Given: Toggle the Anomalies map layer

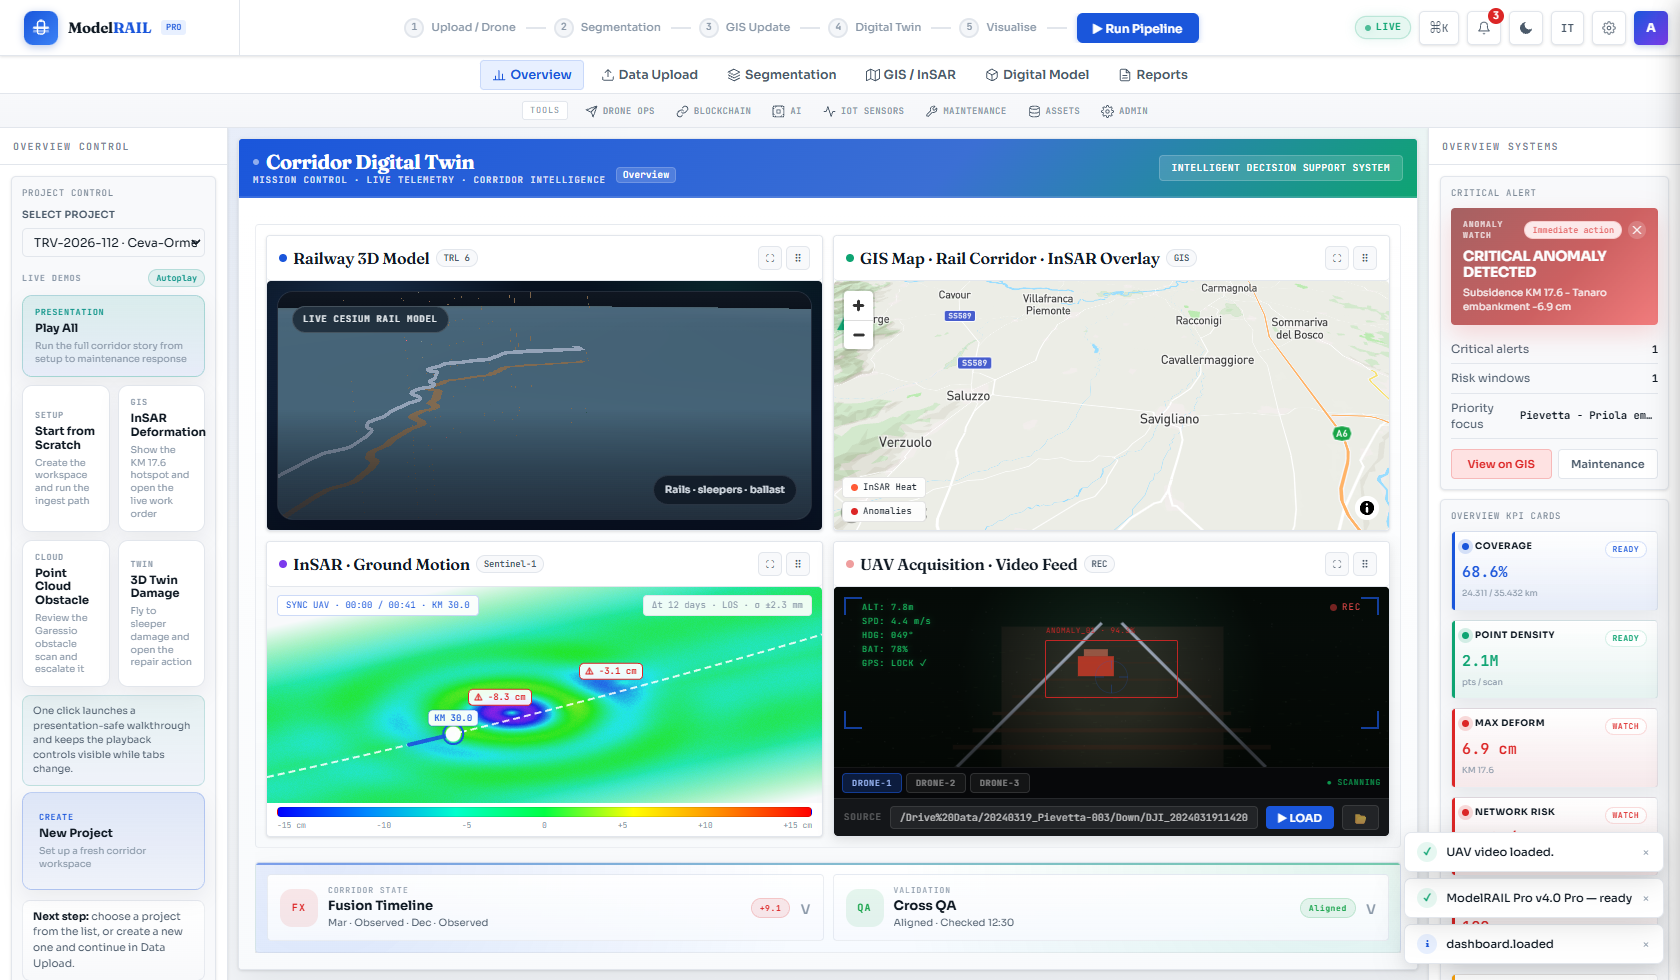Looking at the screenshot, I should click(882, 511).
